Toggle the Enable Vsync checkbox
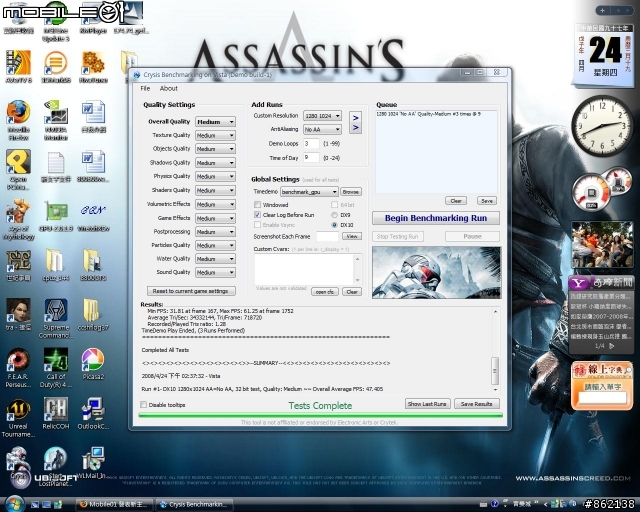Screen dimensions: 640x512 click(258, 225)
